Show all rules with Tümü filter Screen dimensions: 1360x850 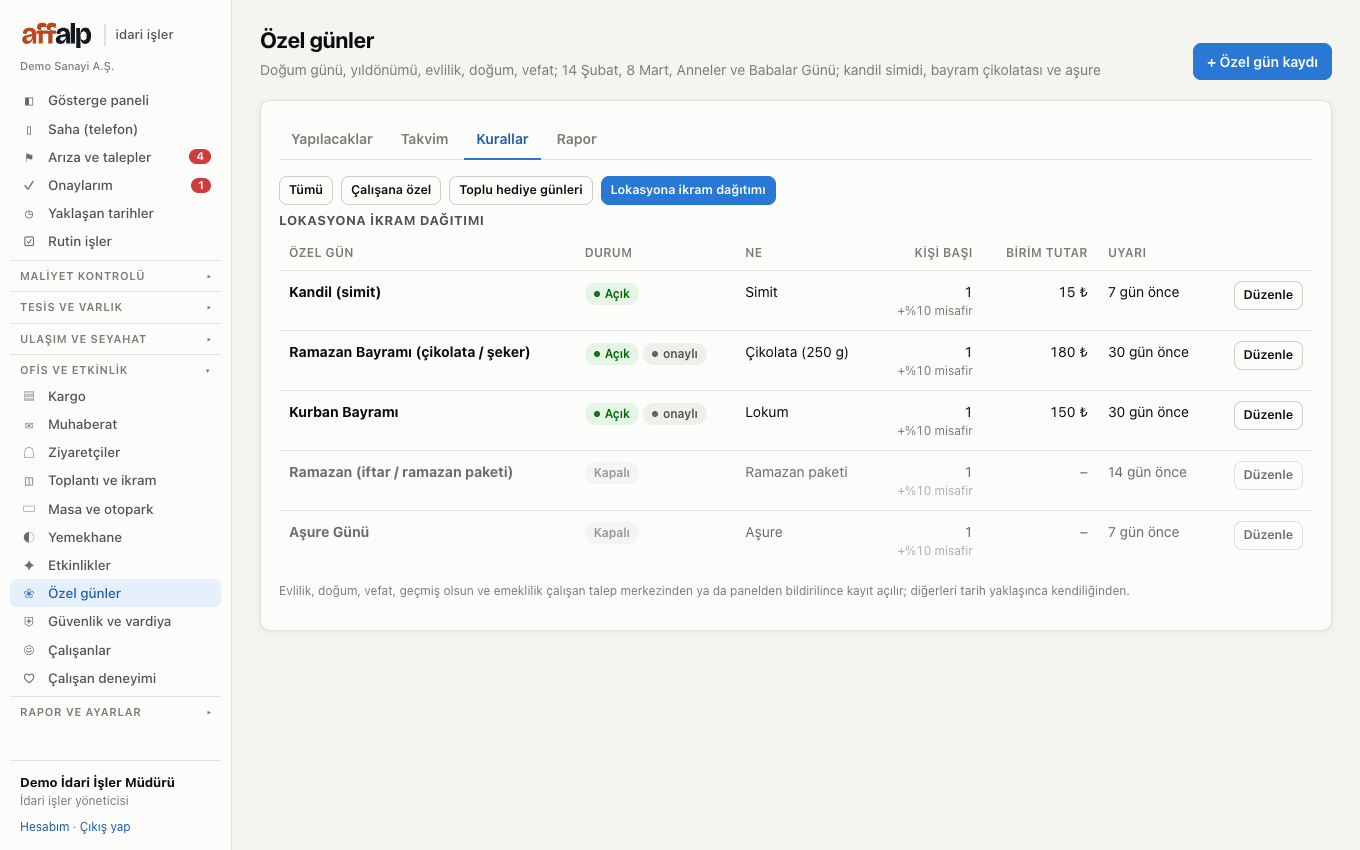tap(306, 190)
